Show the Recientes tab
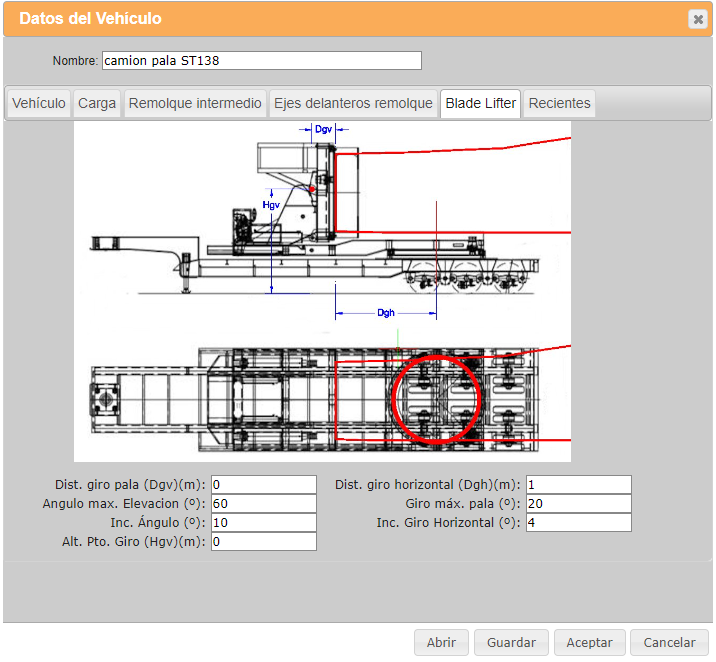The image size is (716, 662). point(560,103)
